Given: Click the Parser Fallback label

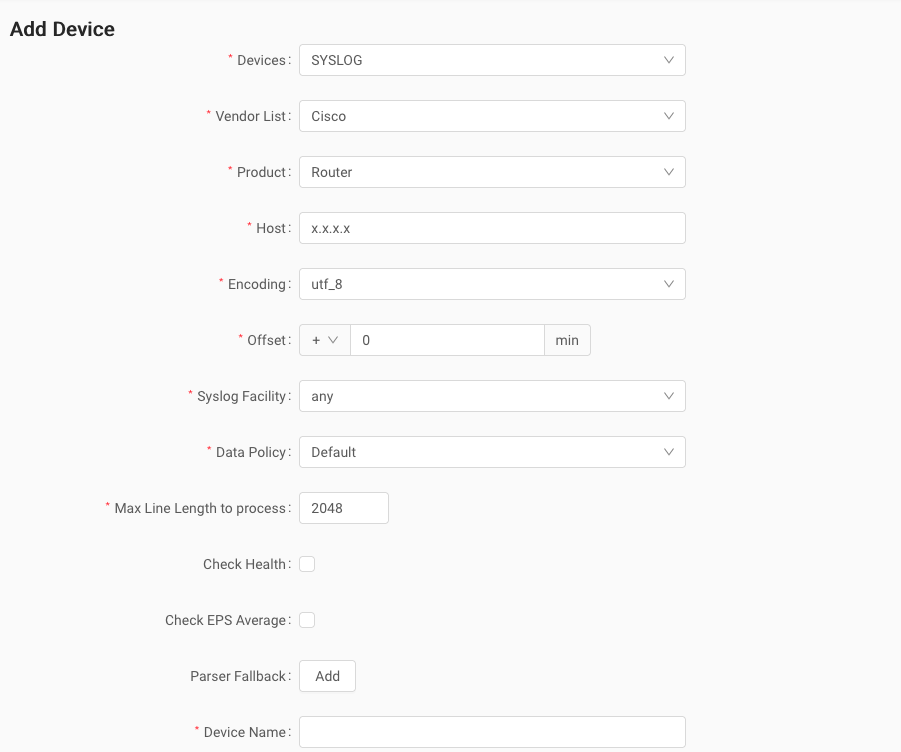Looking at the screenshot, I should click(238, 676).
